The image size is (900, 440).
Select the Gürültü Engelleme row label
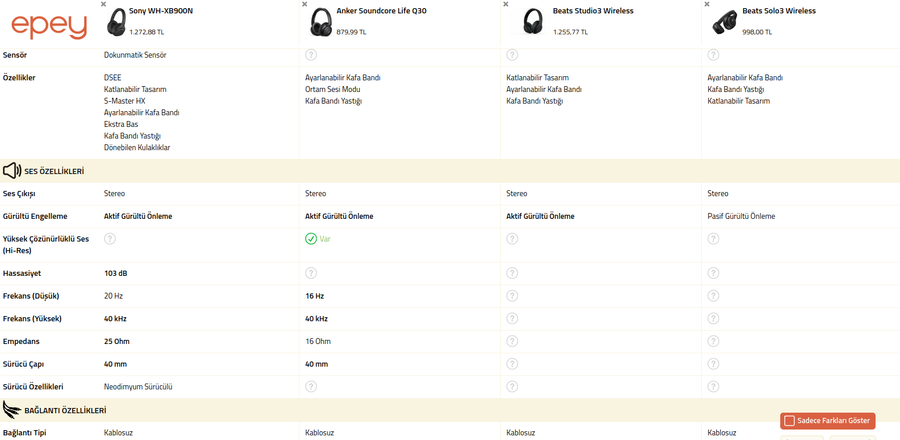pos(35,216)
